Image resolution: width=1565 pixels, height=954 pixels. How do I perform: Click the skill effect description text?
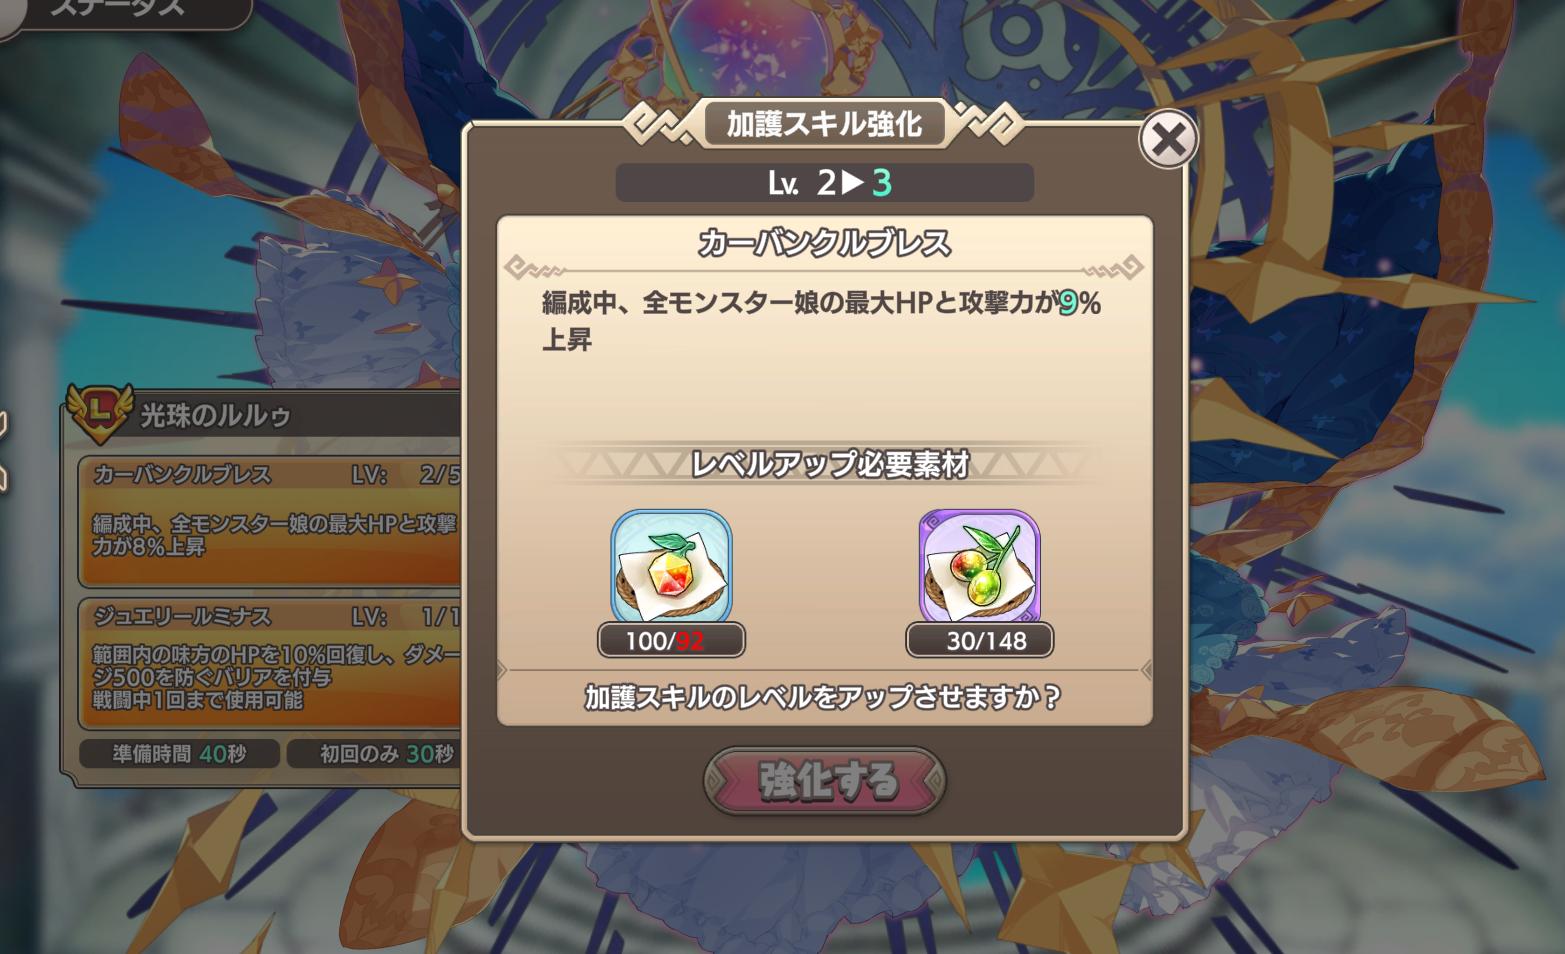[x=821, y=321]
